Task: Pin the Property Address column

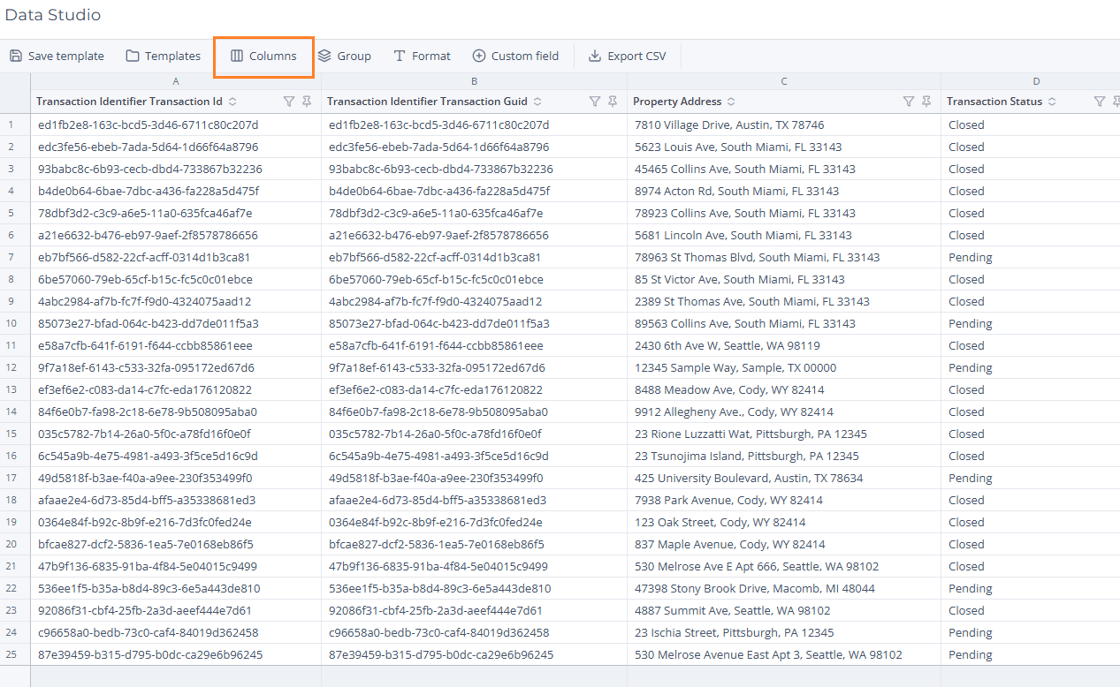Action: click(x=926, y=101)
